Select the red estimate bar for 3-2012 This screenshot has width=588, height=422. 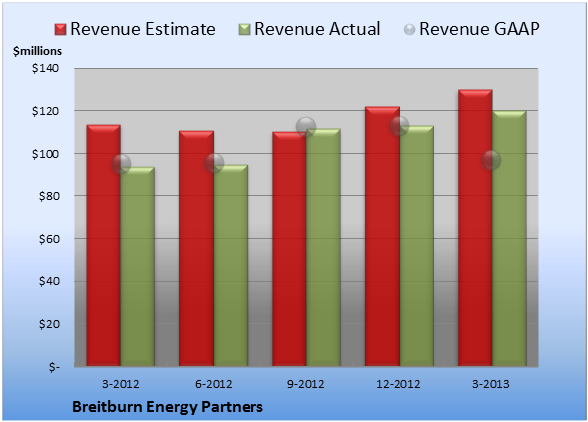(104, 246)
